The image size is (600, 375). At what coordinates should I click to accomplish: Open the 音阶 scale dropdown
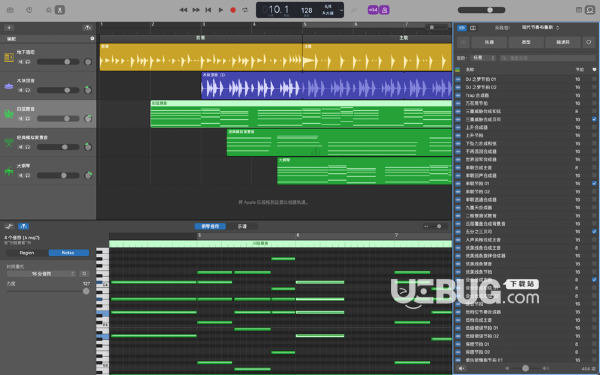[483, 58]
